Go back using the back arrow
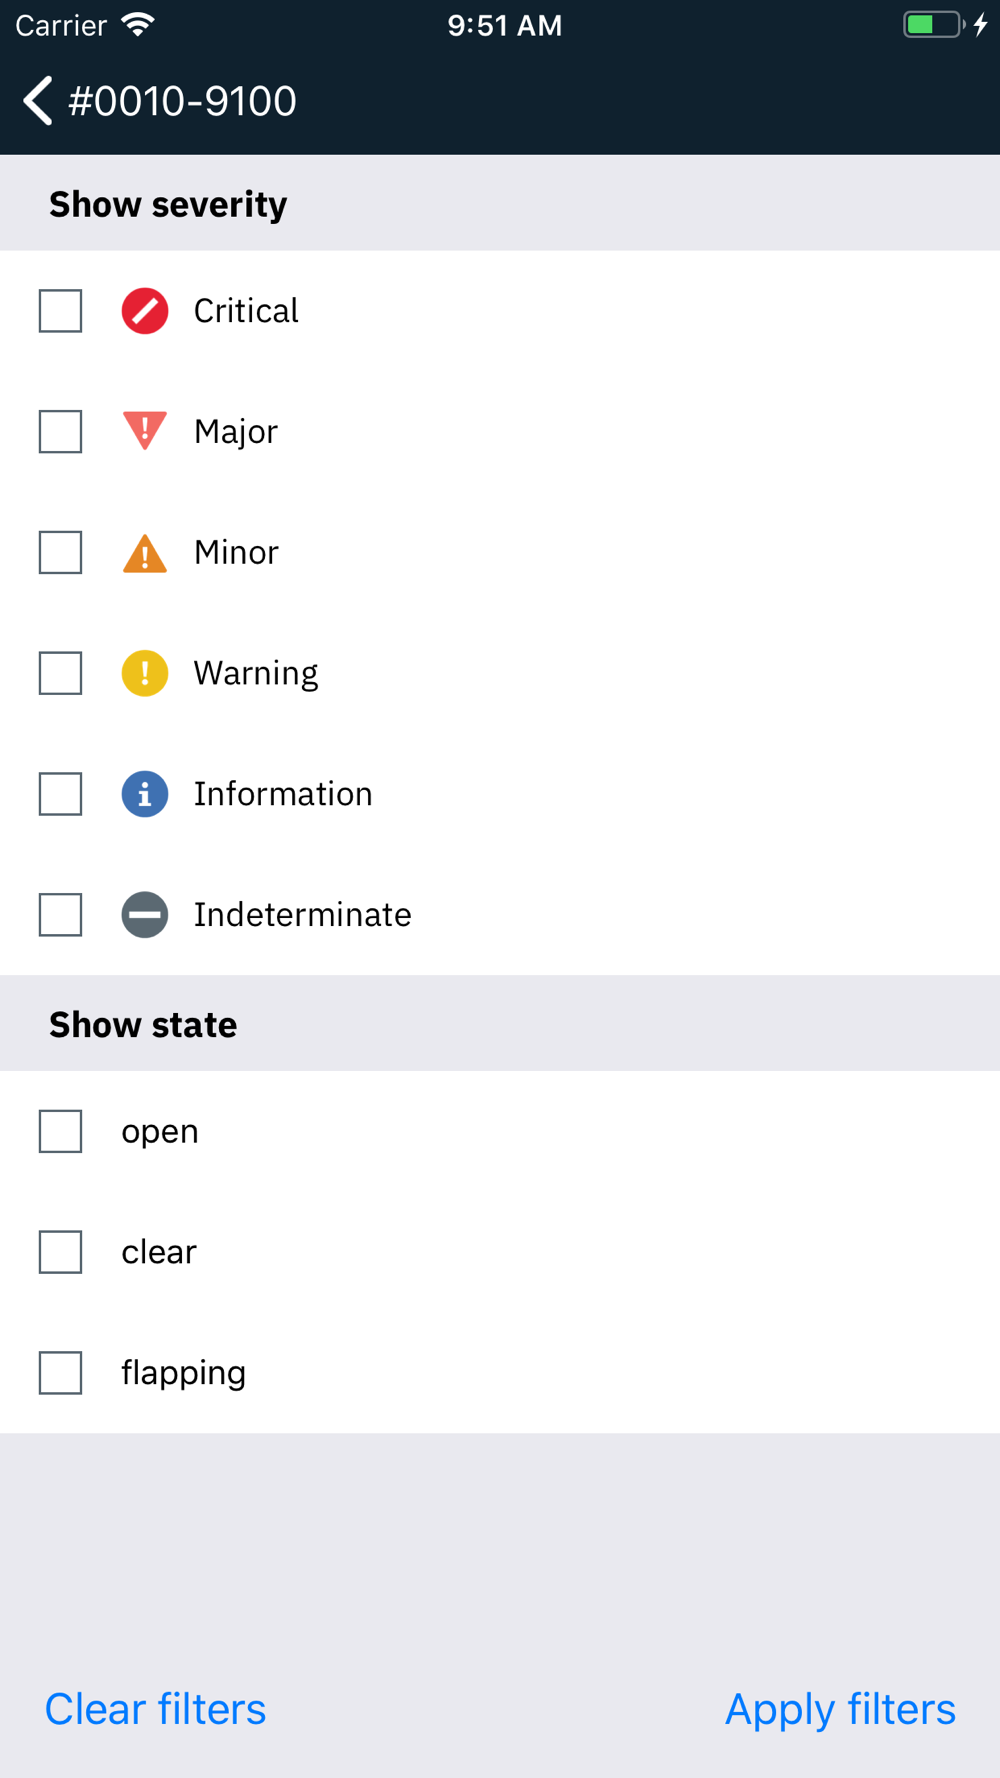This screenshot has width=1000, height=1778. pos(38,101)
